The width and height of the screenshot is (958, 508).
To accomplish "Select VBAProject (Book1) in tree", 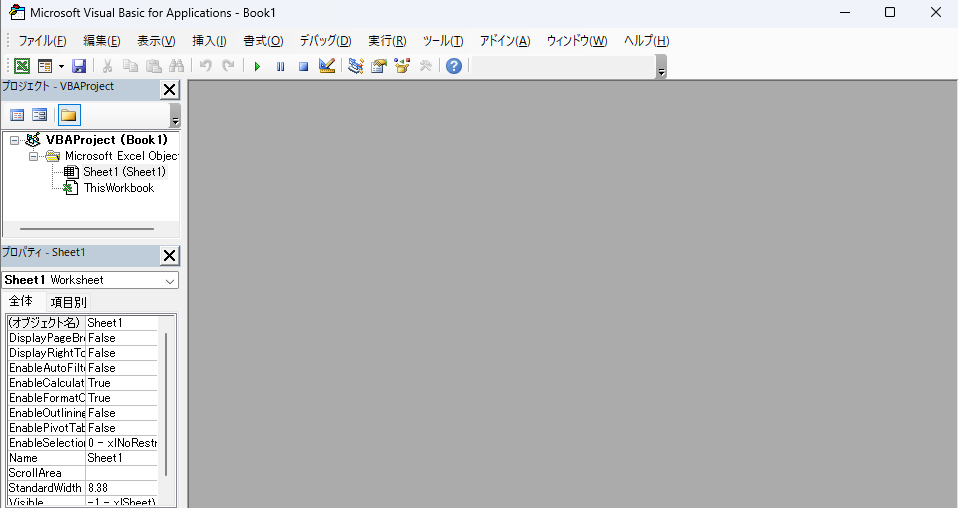I will pos(106,139).
